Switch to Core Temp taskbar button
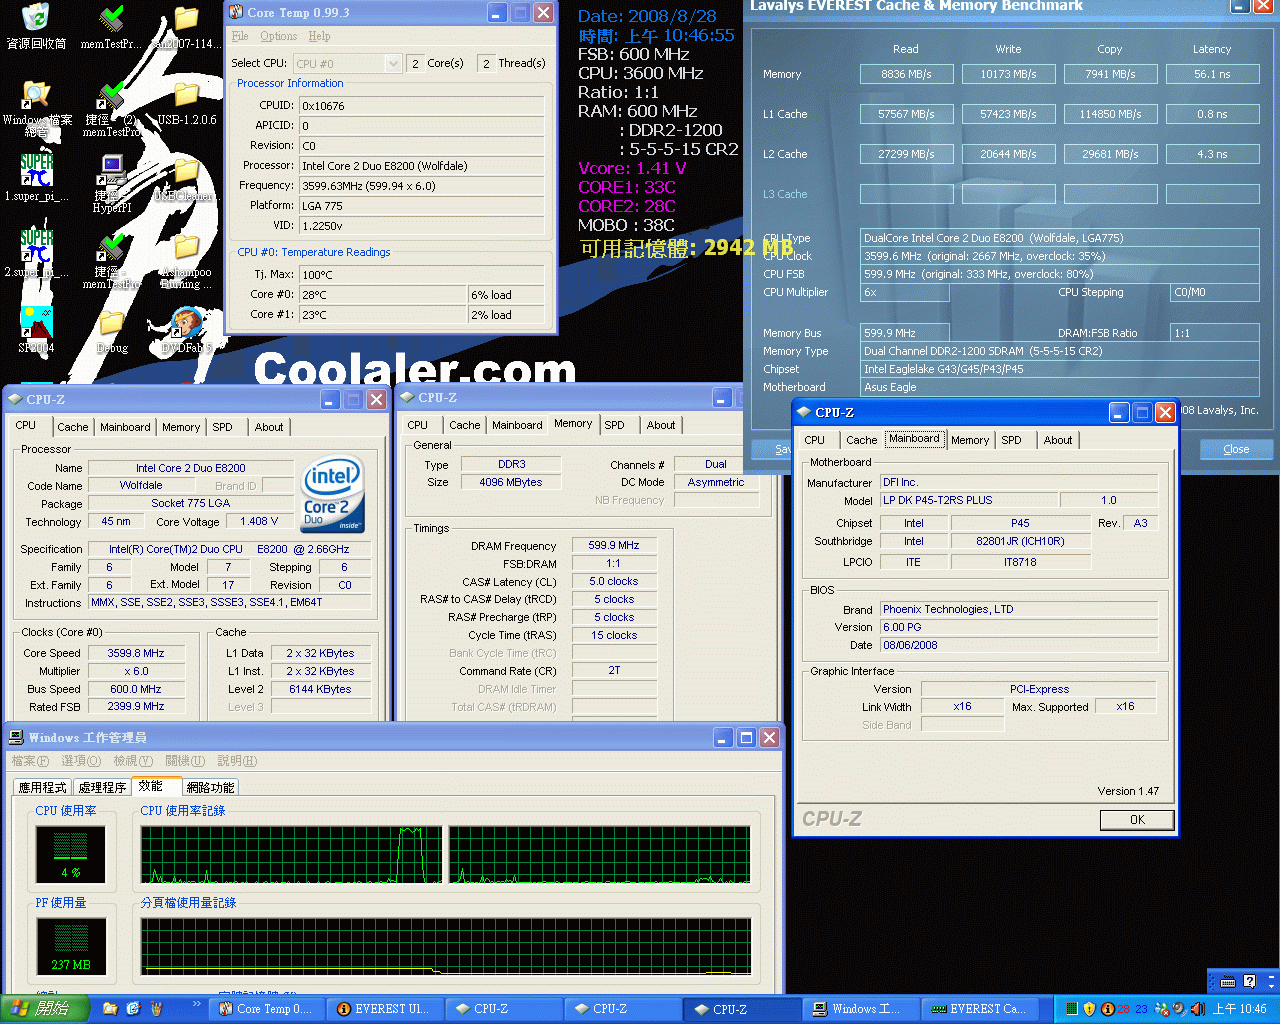This screenshot has width=1280, height=1024. click(x=267, y=1009)
